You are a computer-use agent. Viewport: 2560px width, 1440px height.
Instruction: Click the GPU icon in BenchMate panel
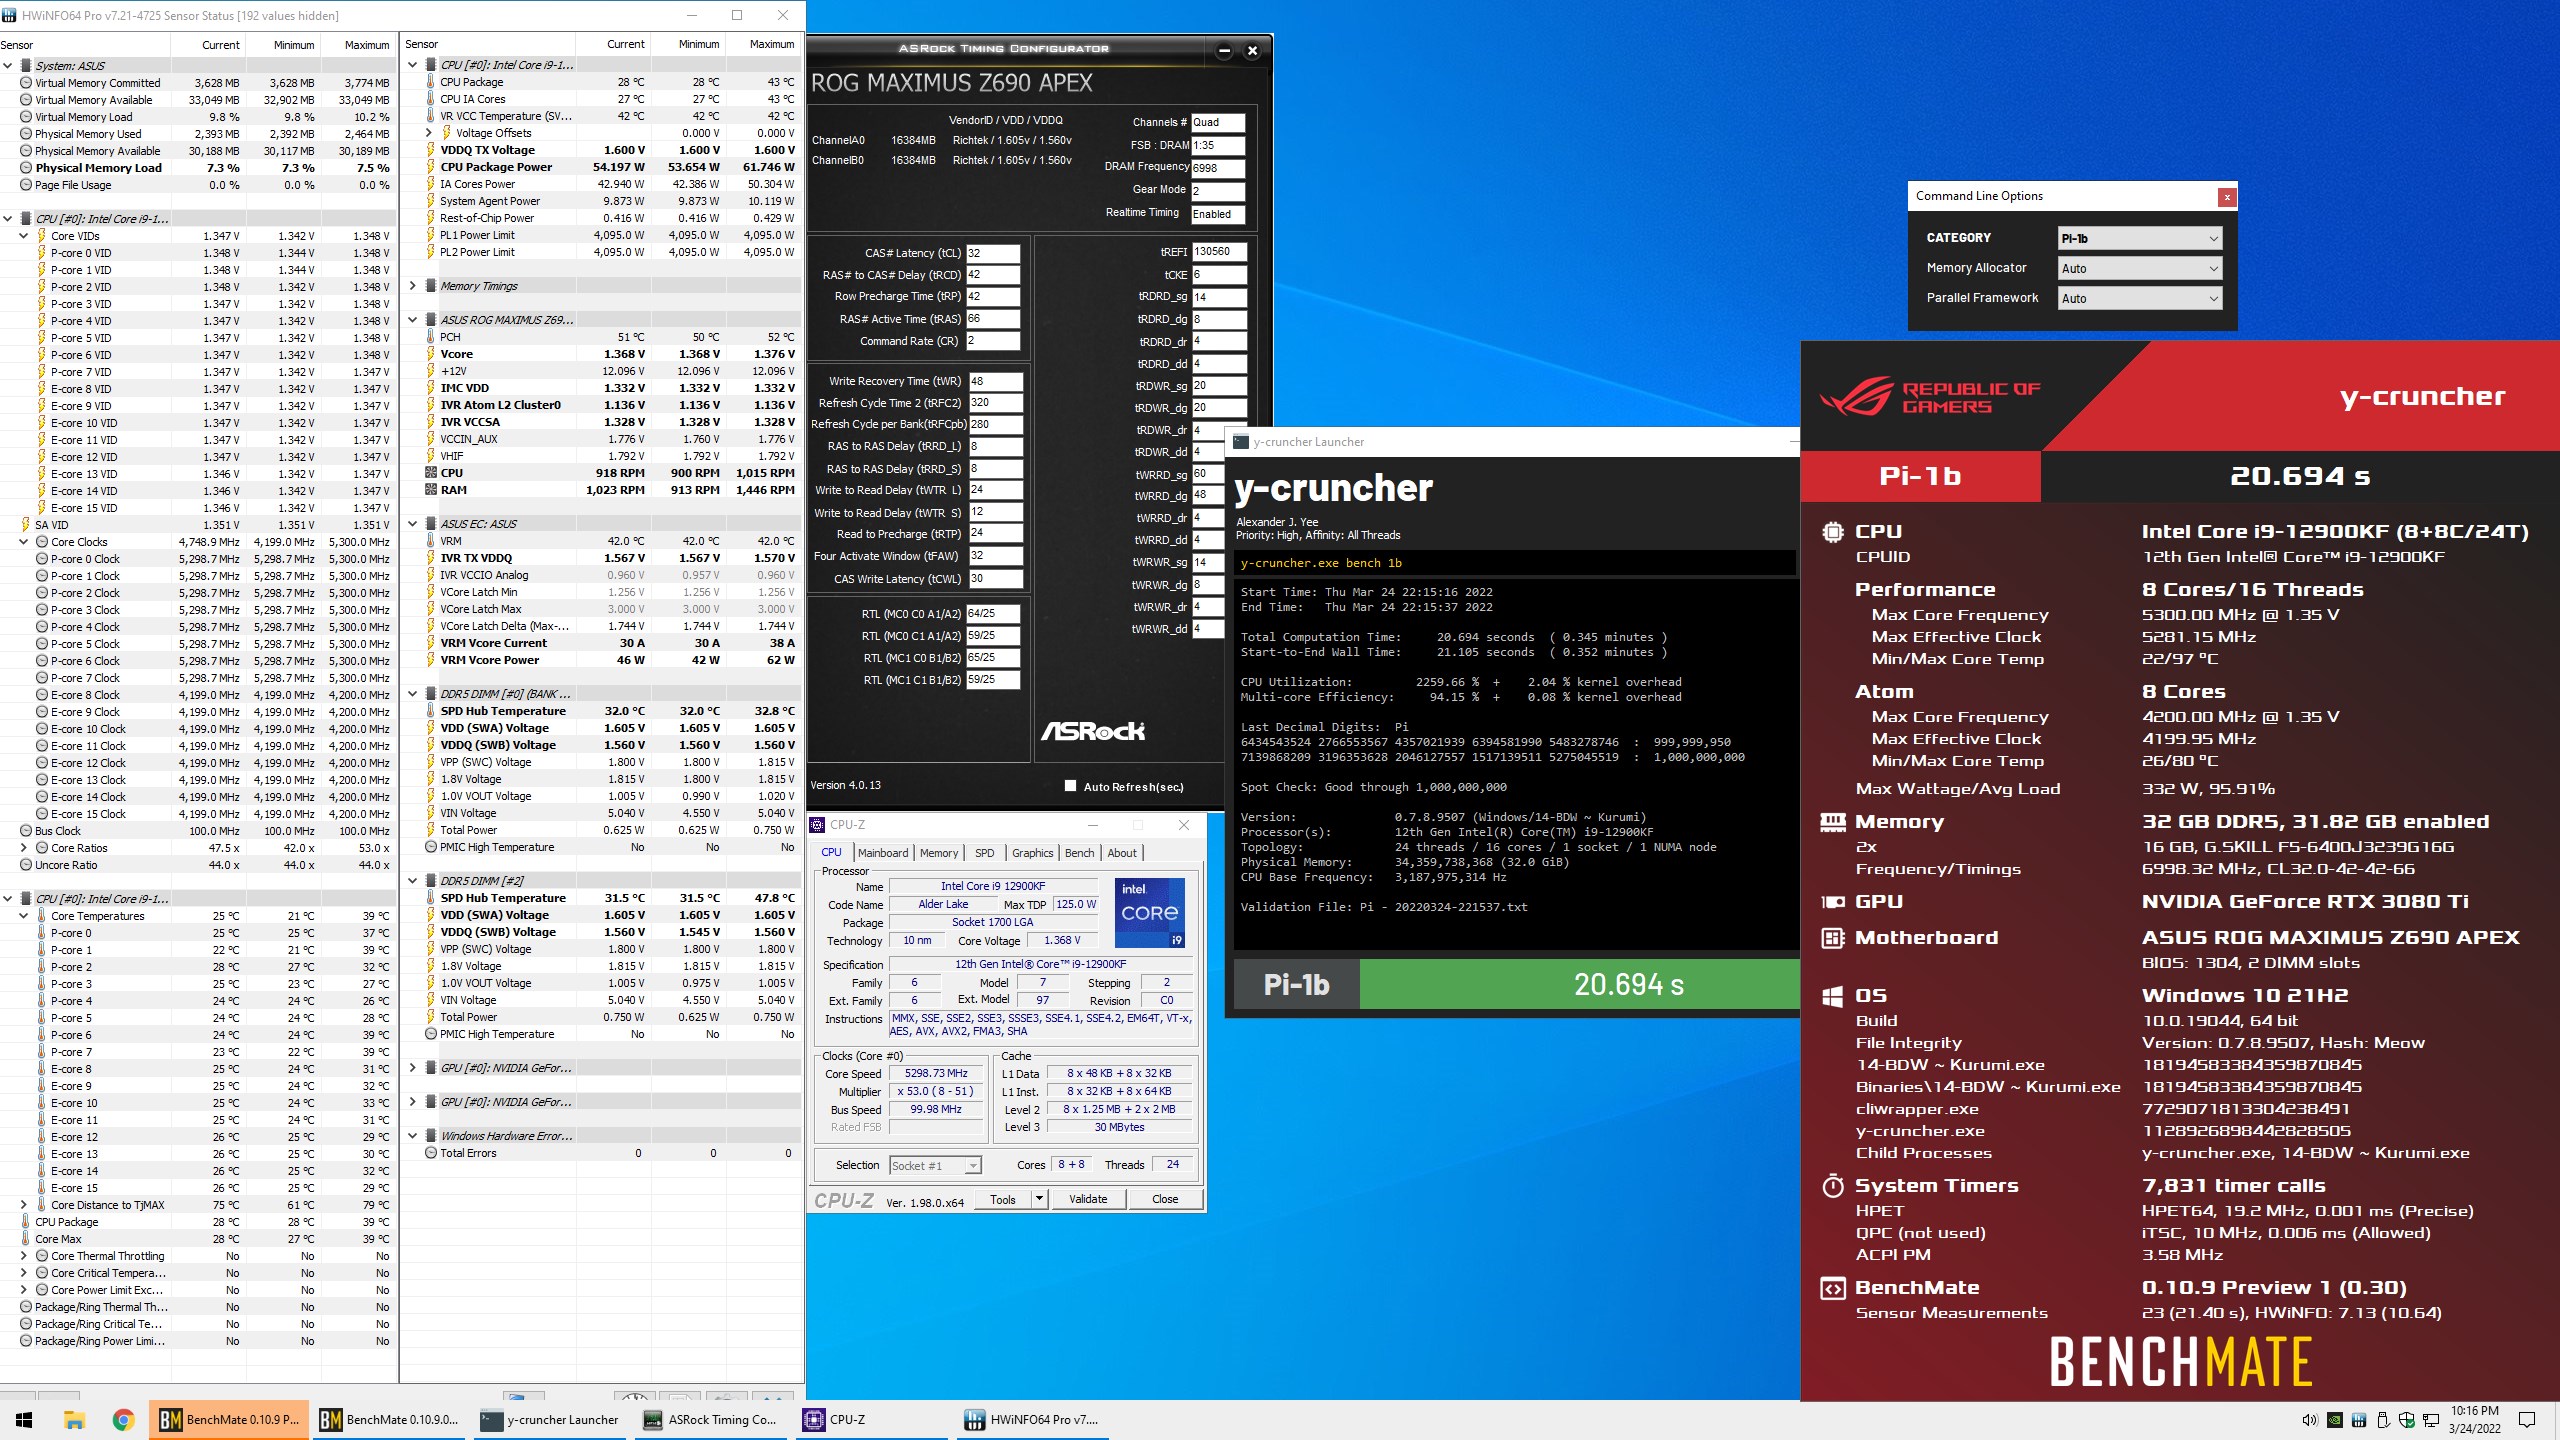click(x=1832, y=902)
